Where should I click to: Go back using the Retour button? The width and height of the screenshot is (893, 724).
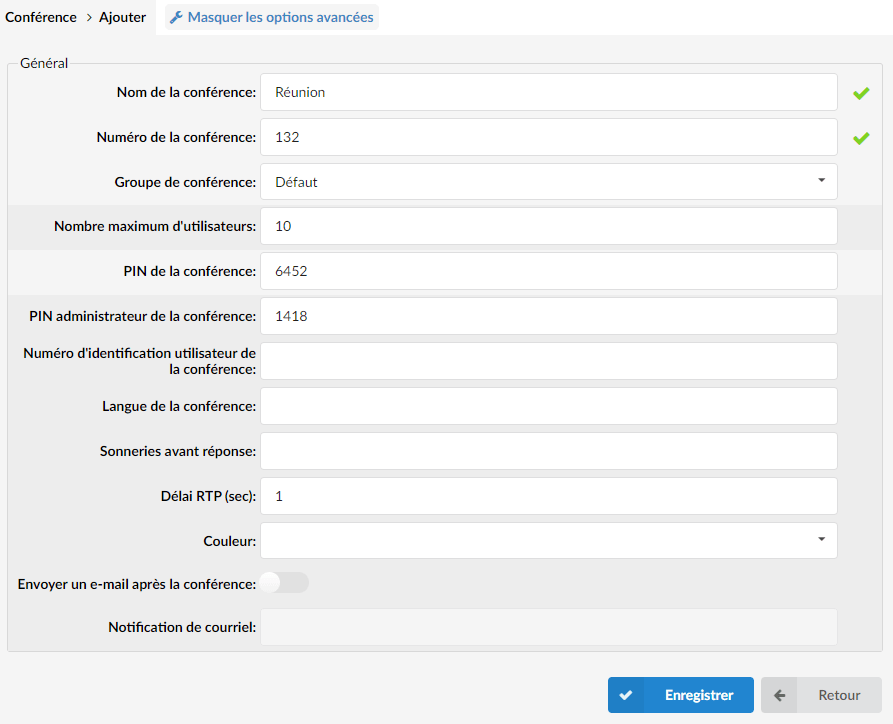[x=821, y=695]
